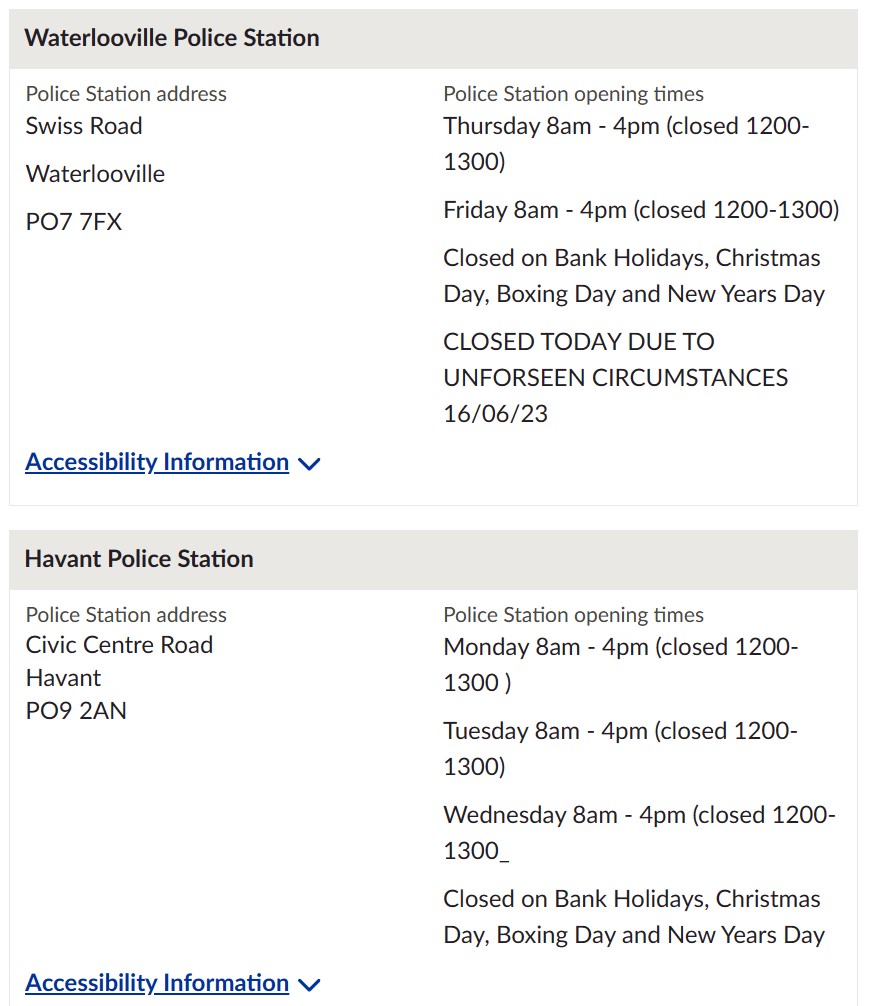Click Waterlooville's 'Police Station address' label
The image size is (877, 1006).
click(126, 94)
